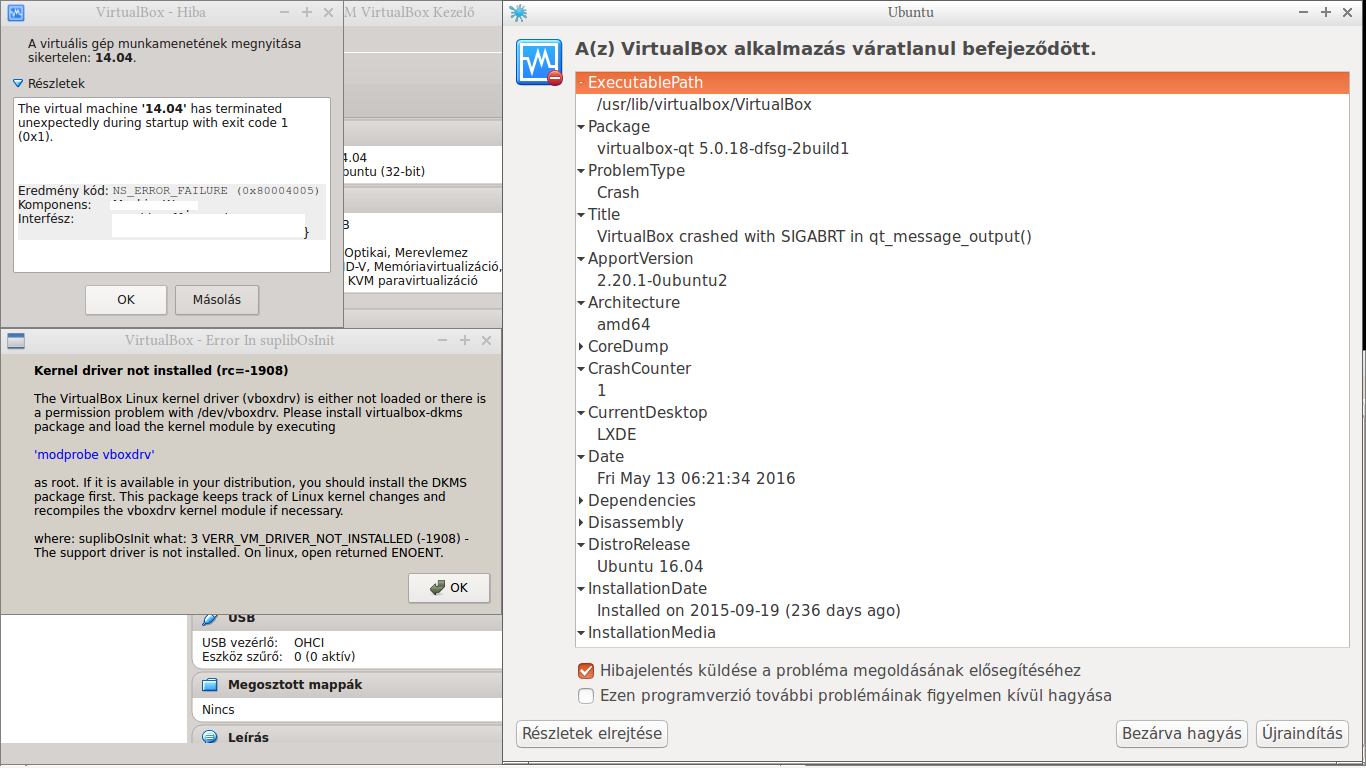Click the Újraindítás button
1366x768 pixels.
tap(1302, 733)
